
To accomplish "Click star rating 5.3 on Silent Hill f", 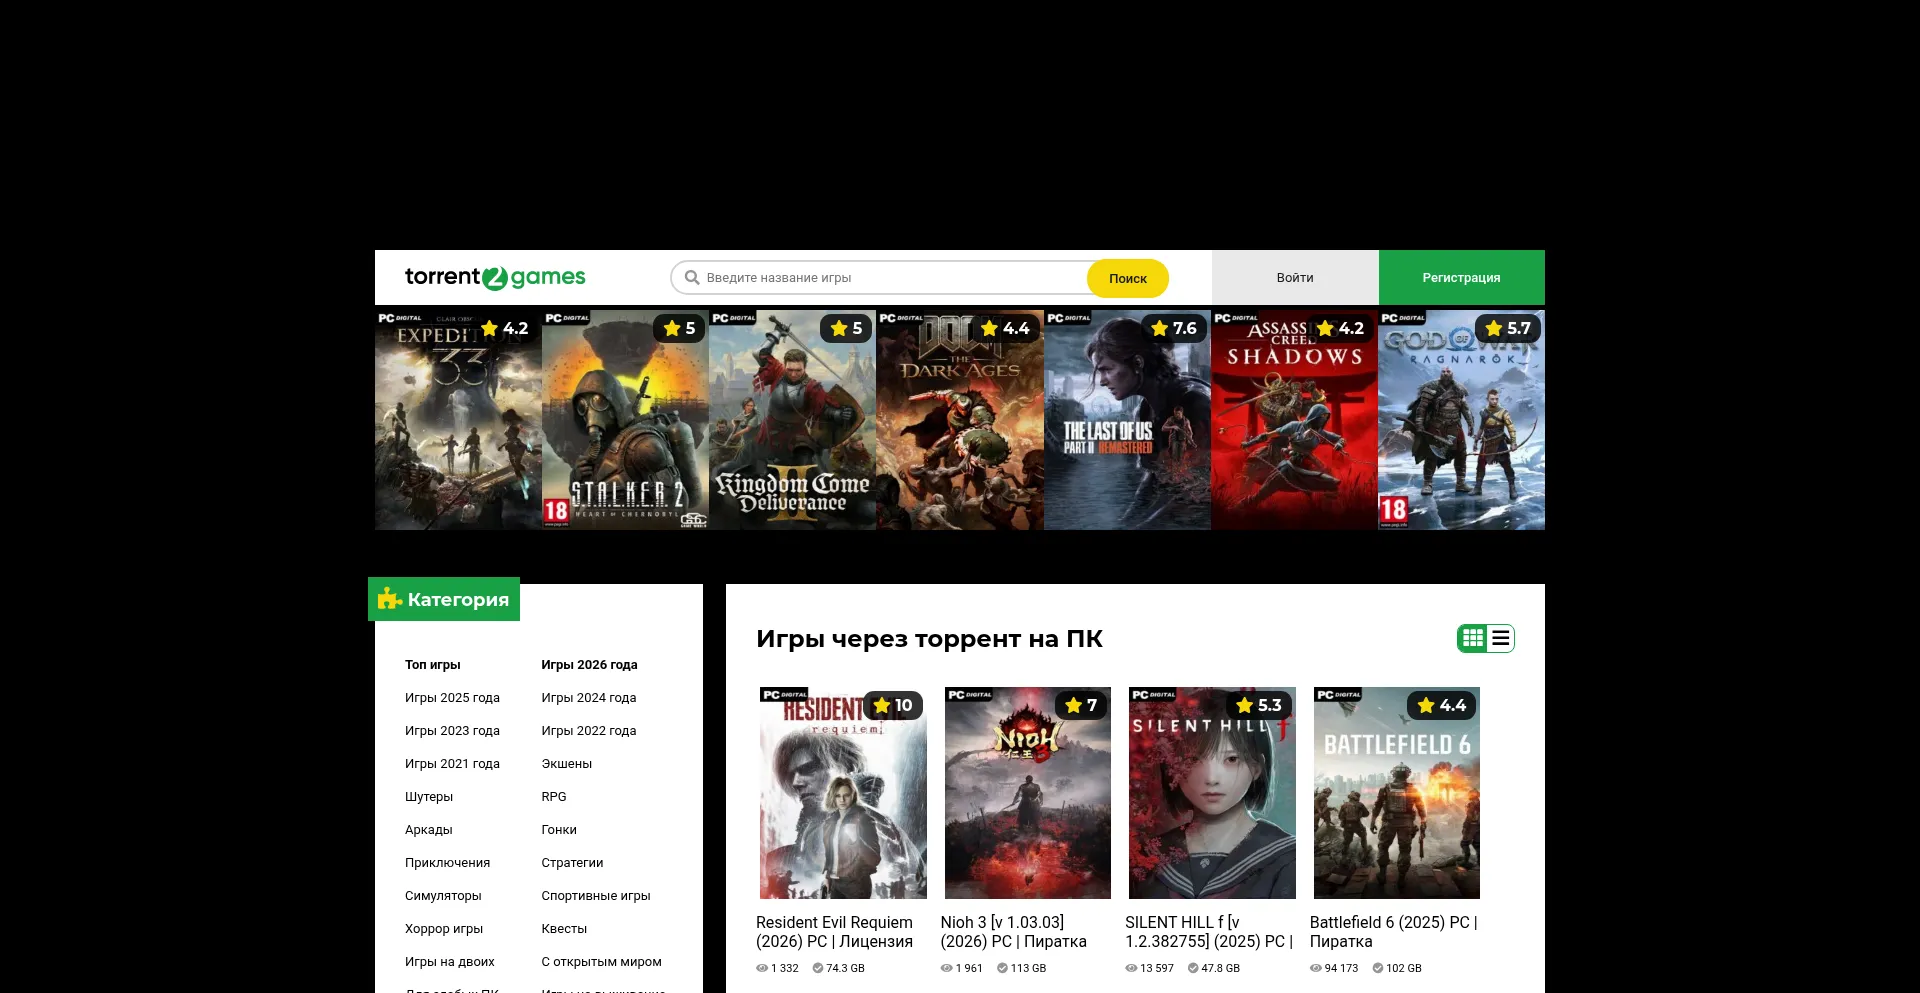I will [1258, 705].
